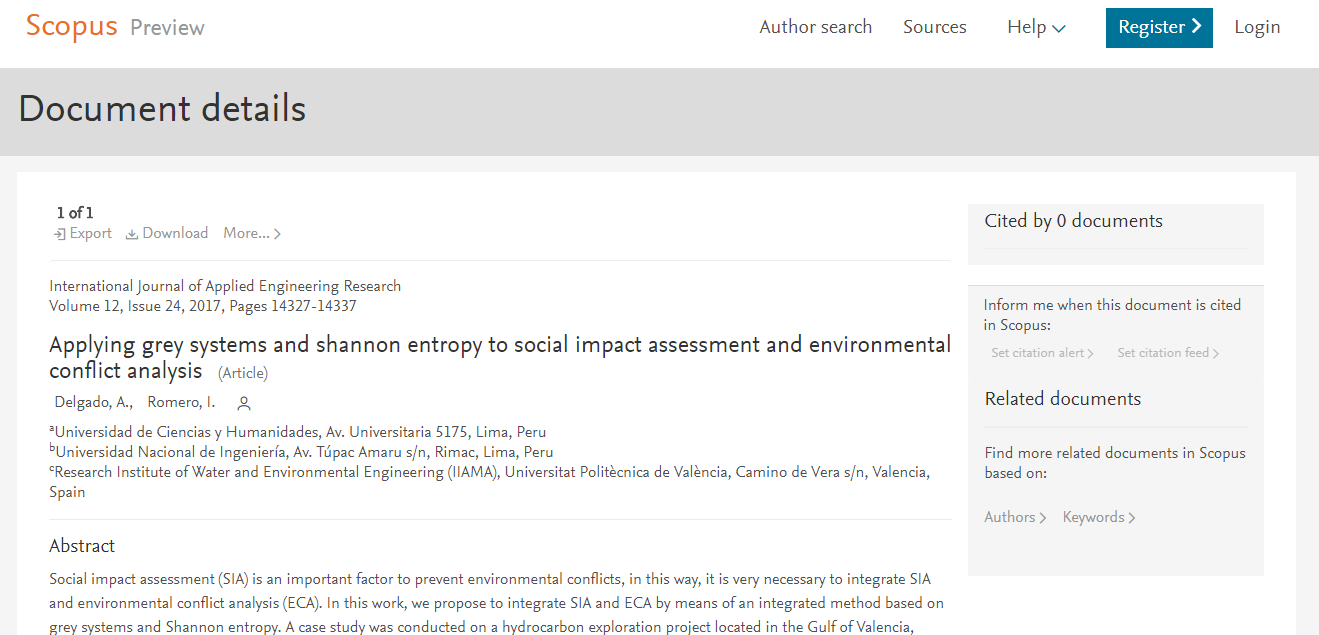Click the Research Institute of Water affiliation
Viewport: 1319px width, 635px height.
[490, 482]
